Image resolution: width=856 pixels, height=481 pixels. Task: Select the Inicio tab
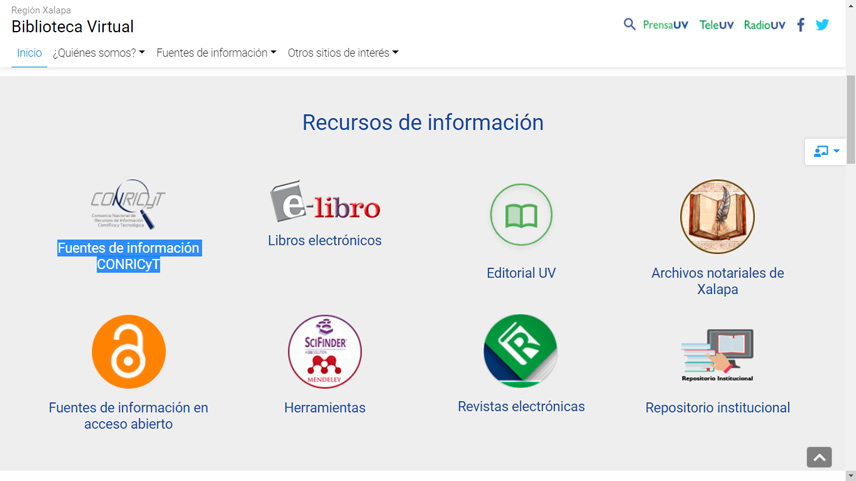(x=29, y=53)
